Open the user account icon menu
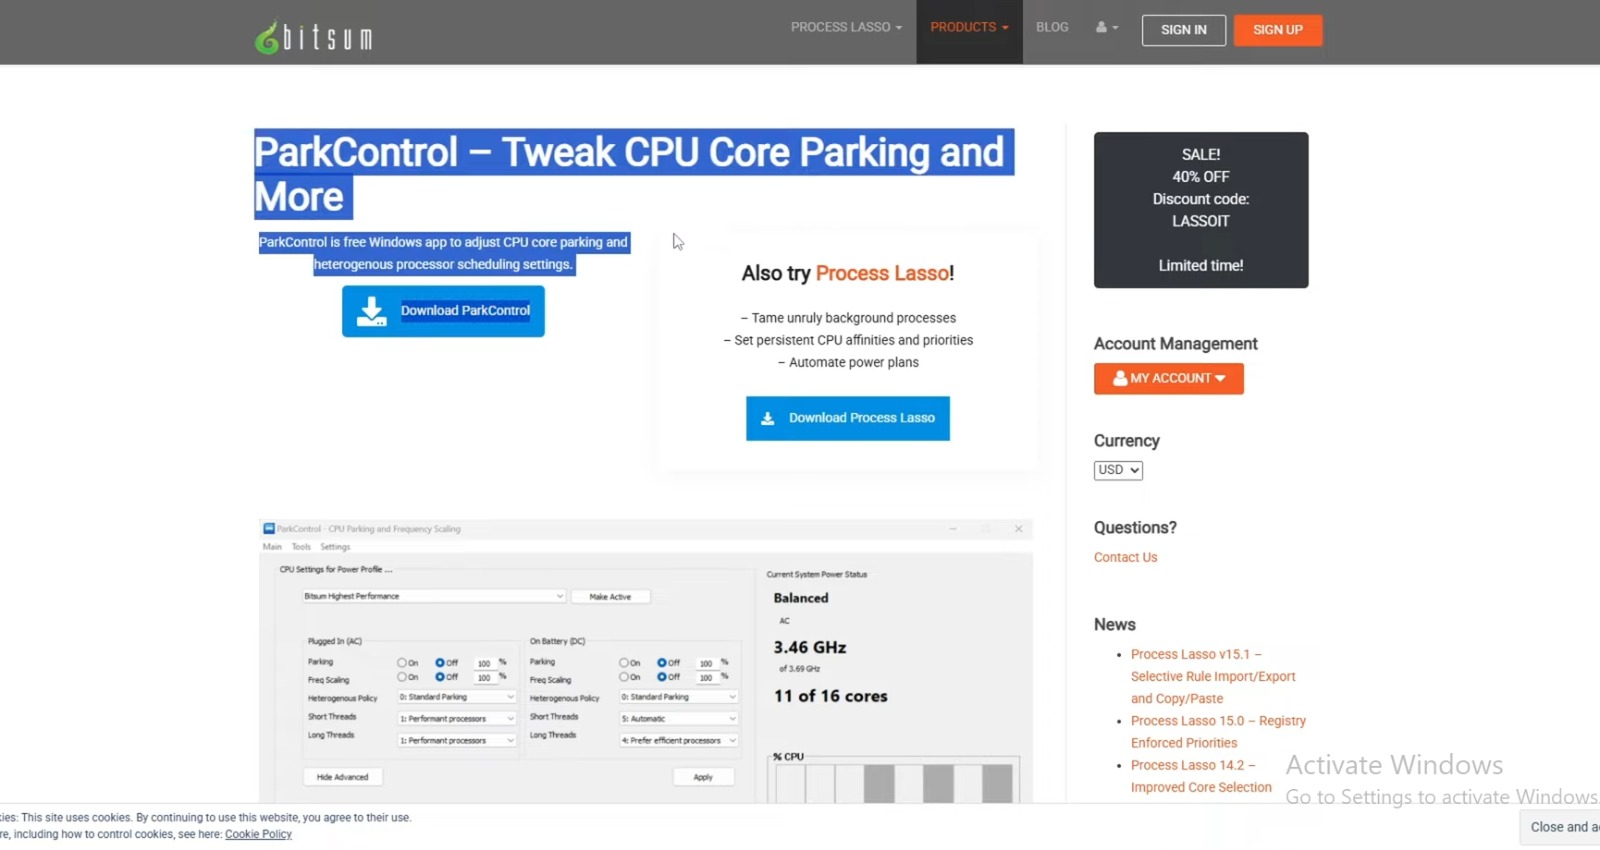The height and width of the screenshot is (850, 1600). pyautogui.click(x=1107, y=27)
